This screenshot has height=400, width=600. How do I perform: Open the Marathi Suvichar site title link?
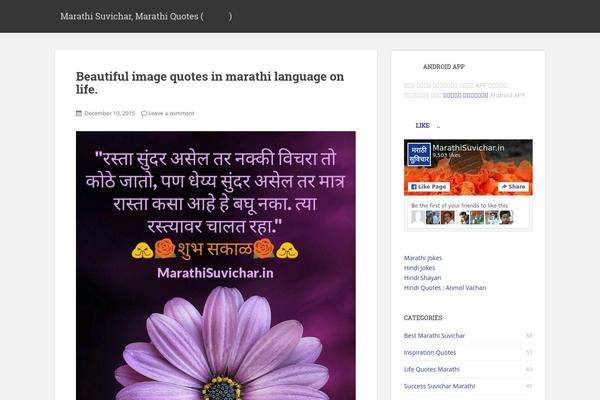click(146, 16)
